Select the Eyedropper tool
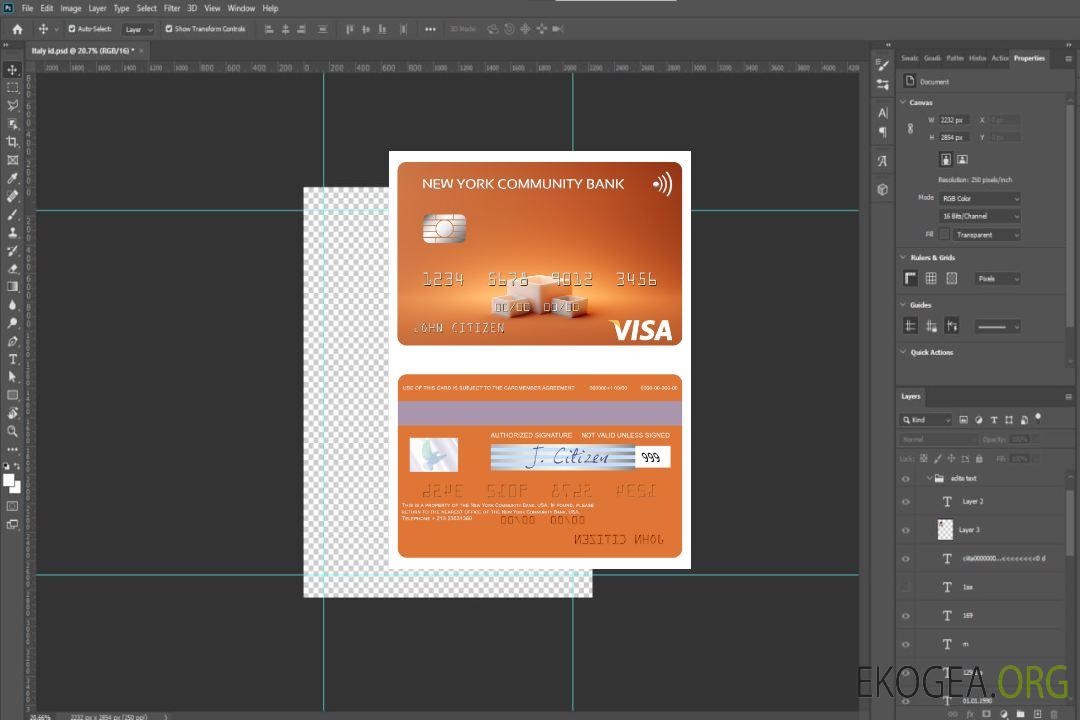Viewport: 1080px width, 720px height. [x=12, y=178]
